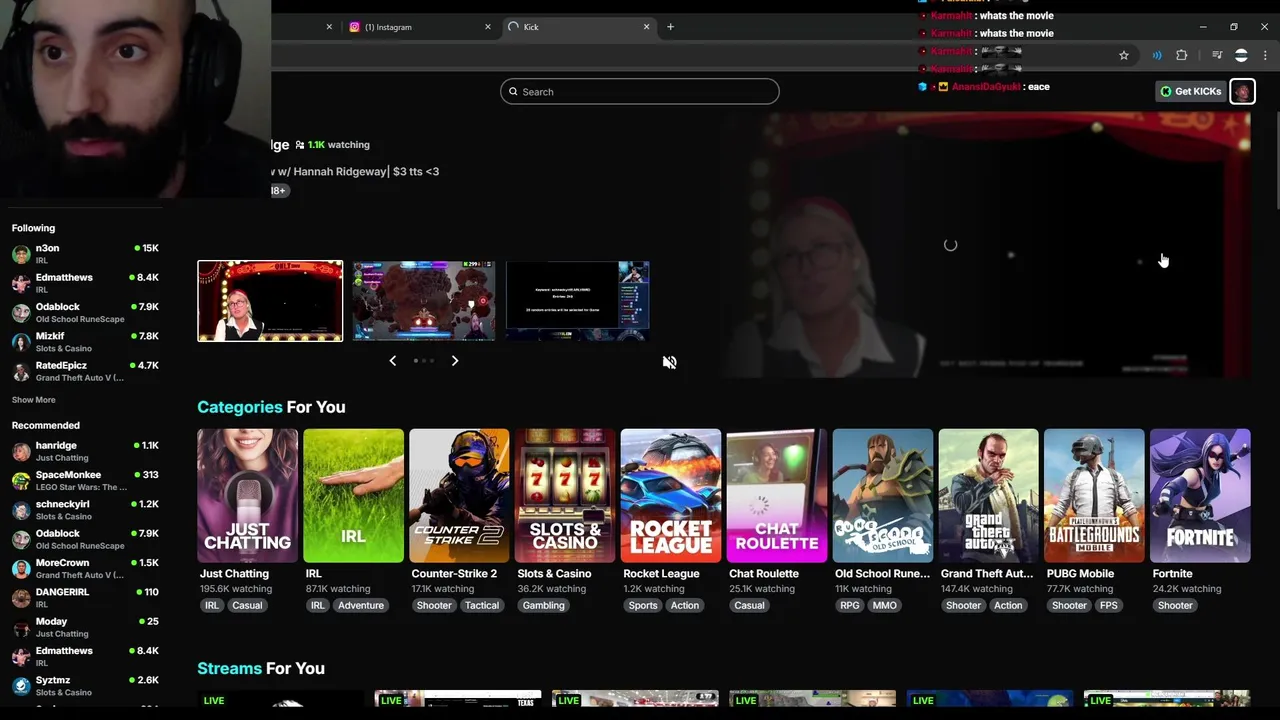Open the Old School RuneScape category card
This screenshot has height=720, width=1280.
[x=883, y=495]
